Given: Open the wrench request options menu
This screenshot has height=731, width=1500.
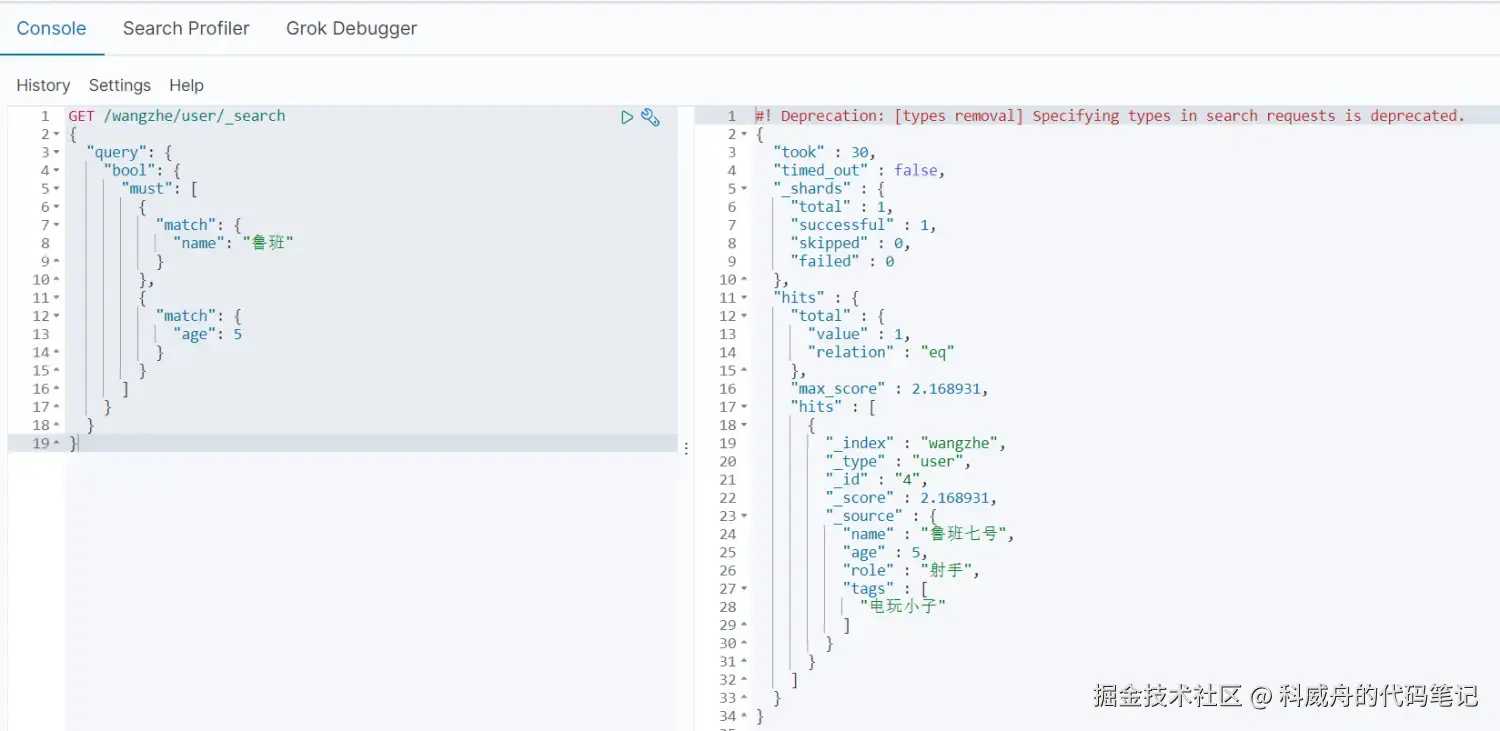Looking at the screenshot, I should tap(650, 117).
